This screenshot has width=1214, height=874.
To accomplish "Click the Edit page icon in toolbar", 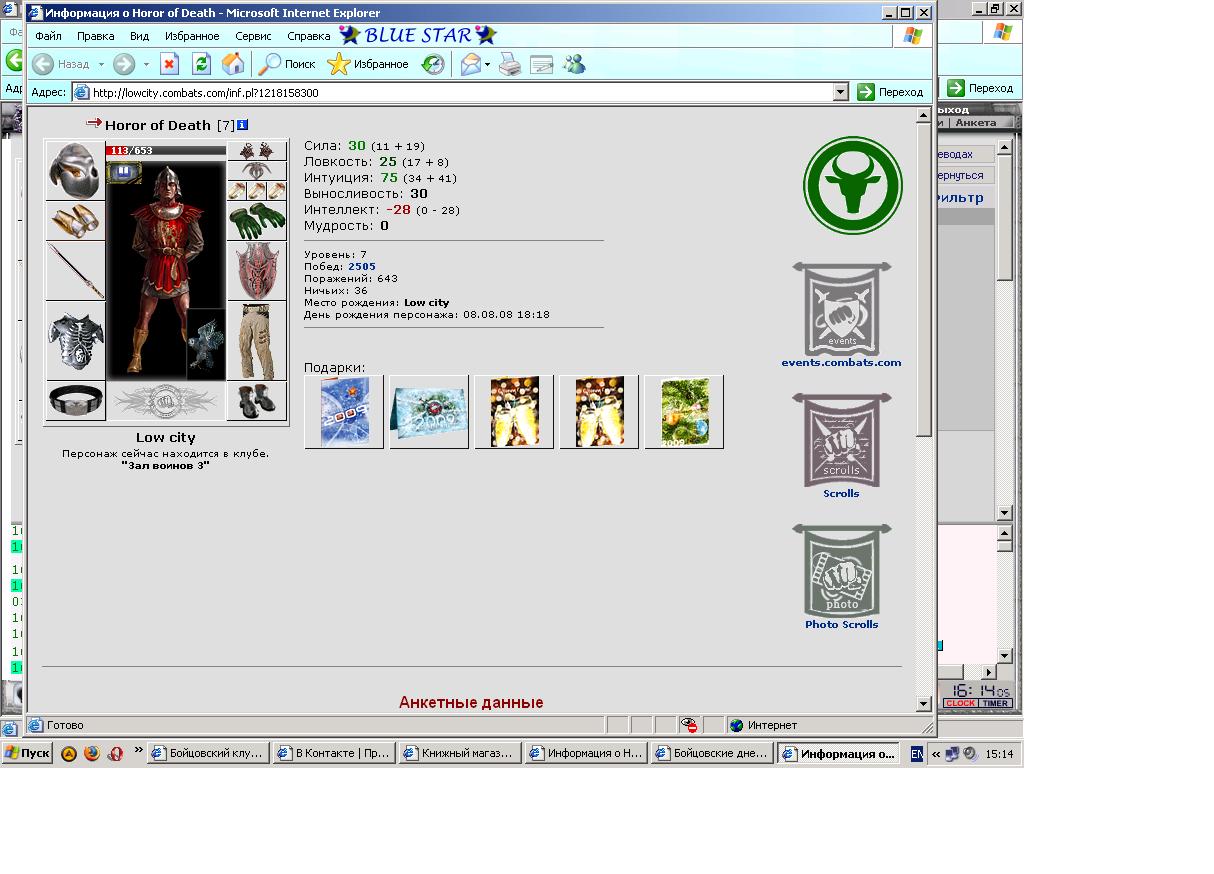I will [x=542, y=65].
